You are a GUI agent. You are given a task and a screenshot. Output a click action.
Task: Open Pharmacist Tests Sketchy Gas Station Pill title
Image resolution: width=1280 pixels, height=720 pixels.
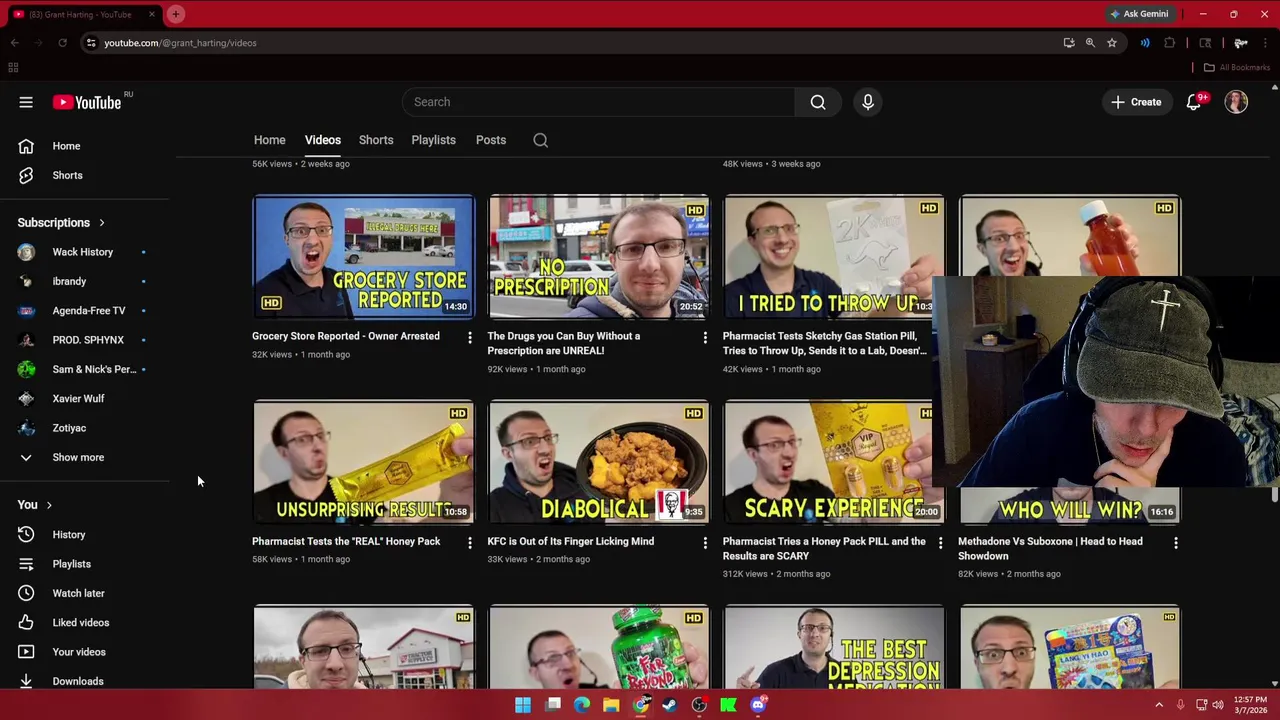pyautogui.click(x=825, y=343)
